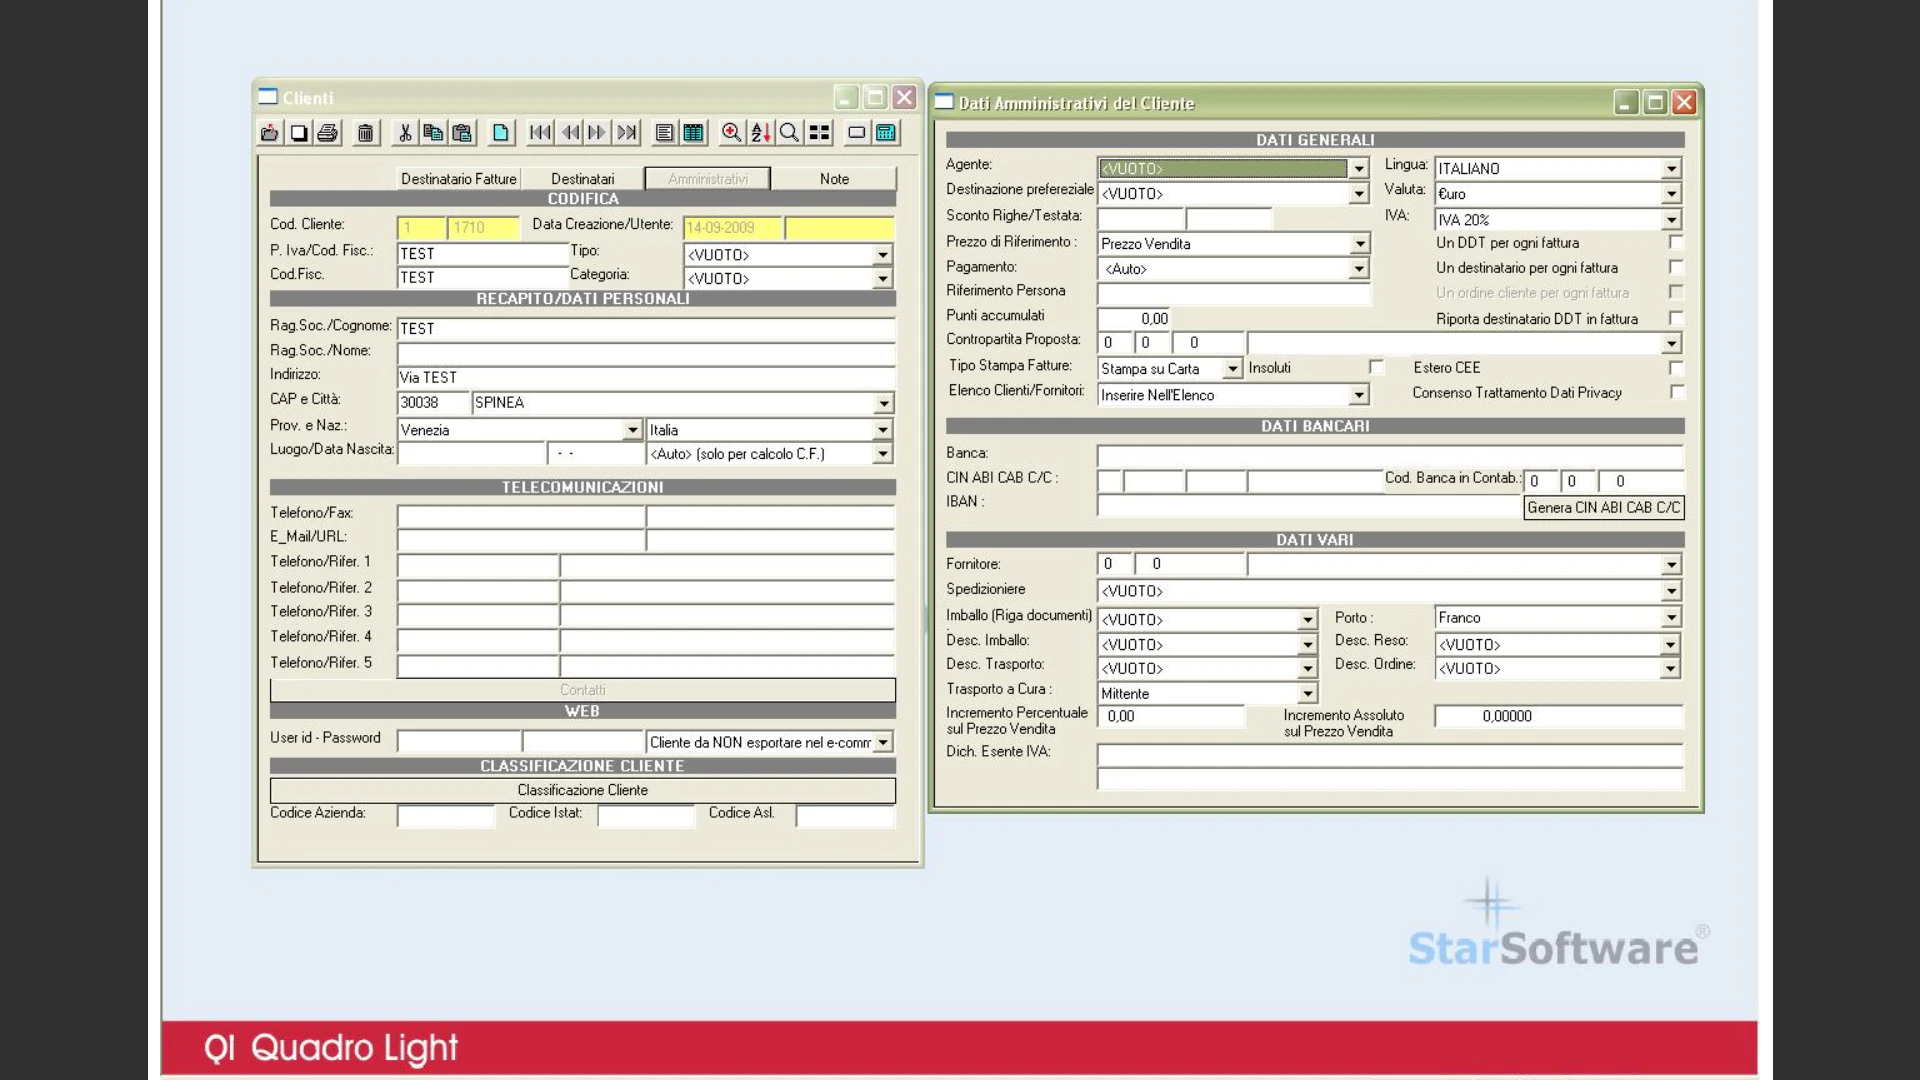Click the new document icon
This screenshot has width=1920, height=1080.
[501, 133]
